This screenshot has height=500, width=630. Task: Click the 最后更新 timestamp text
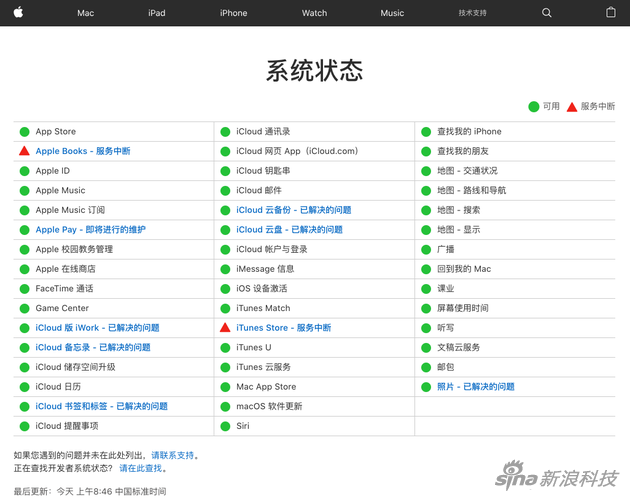(90, 491)
